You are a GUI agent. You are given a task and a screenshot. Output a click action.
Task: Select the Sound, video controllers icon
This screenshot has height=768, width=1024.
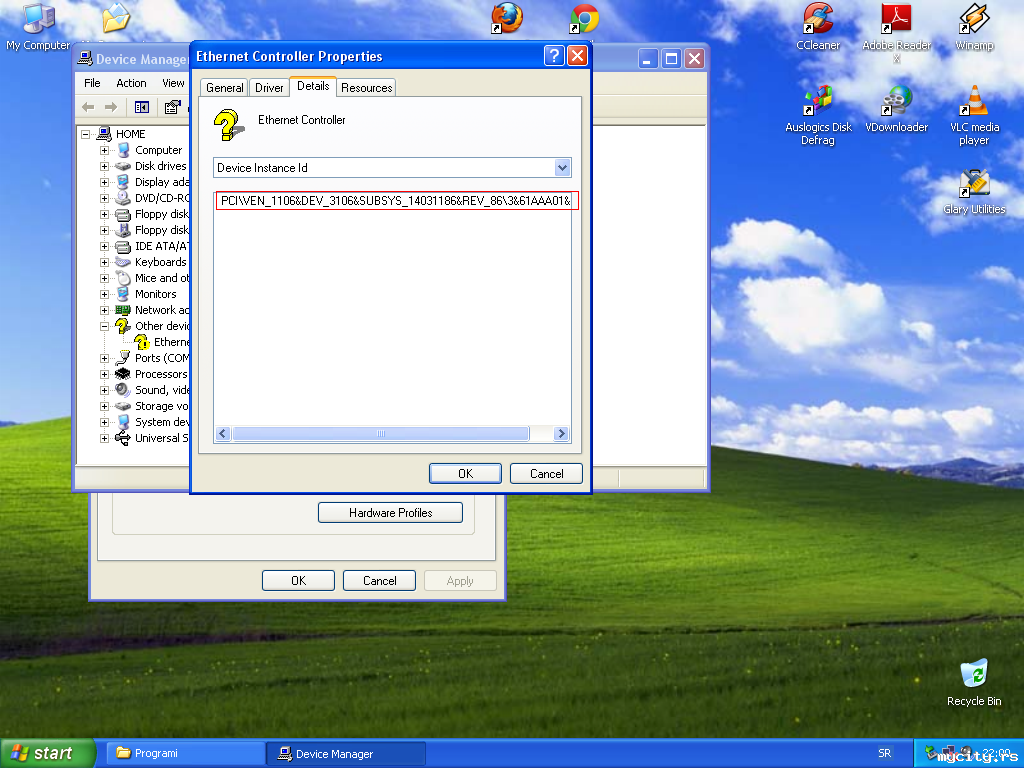tap(122, 390)
